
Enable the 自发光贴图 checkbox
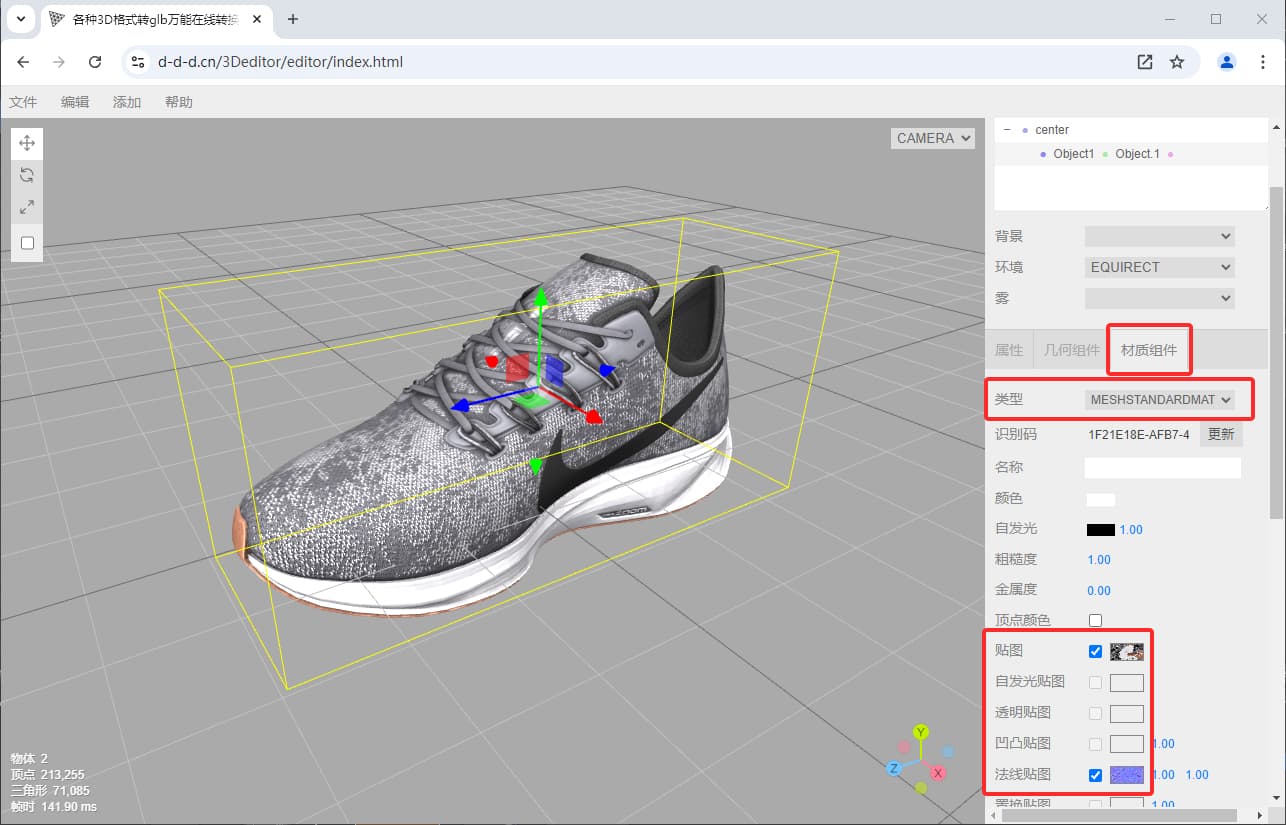click(x=1096, y=682)
